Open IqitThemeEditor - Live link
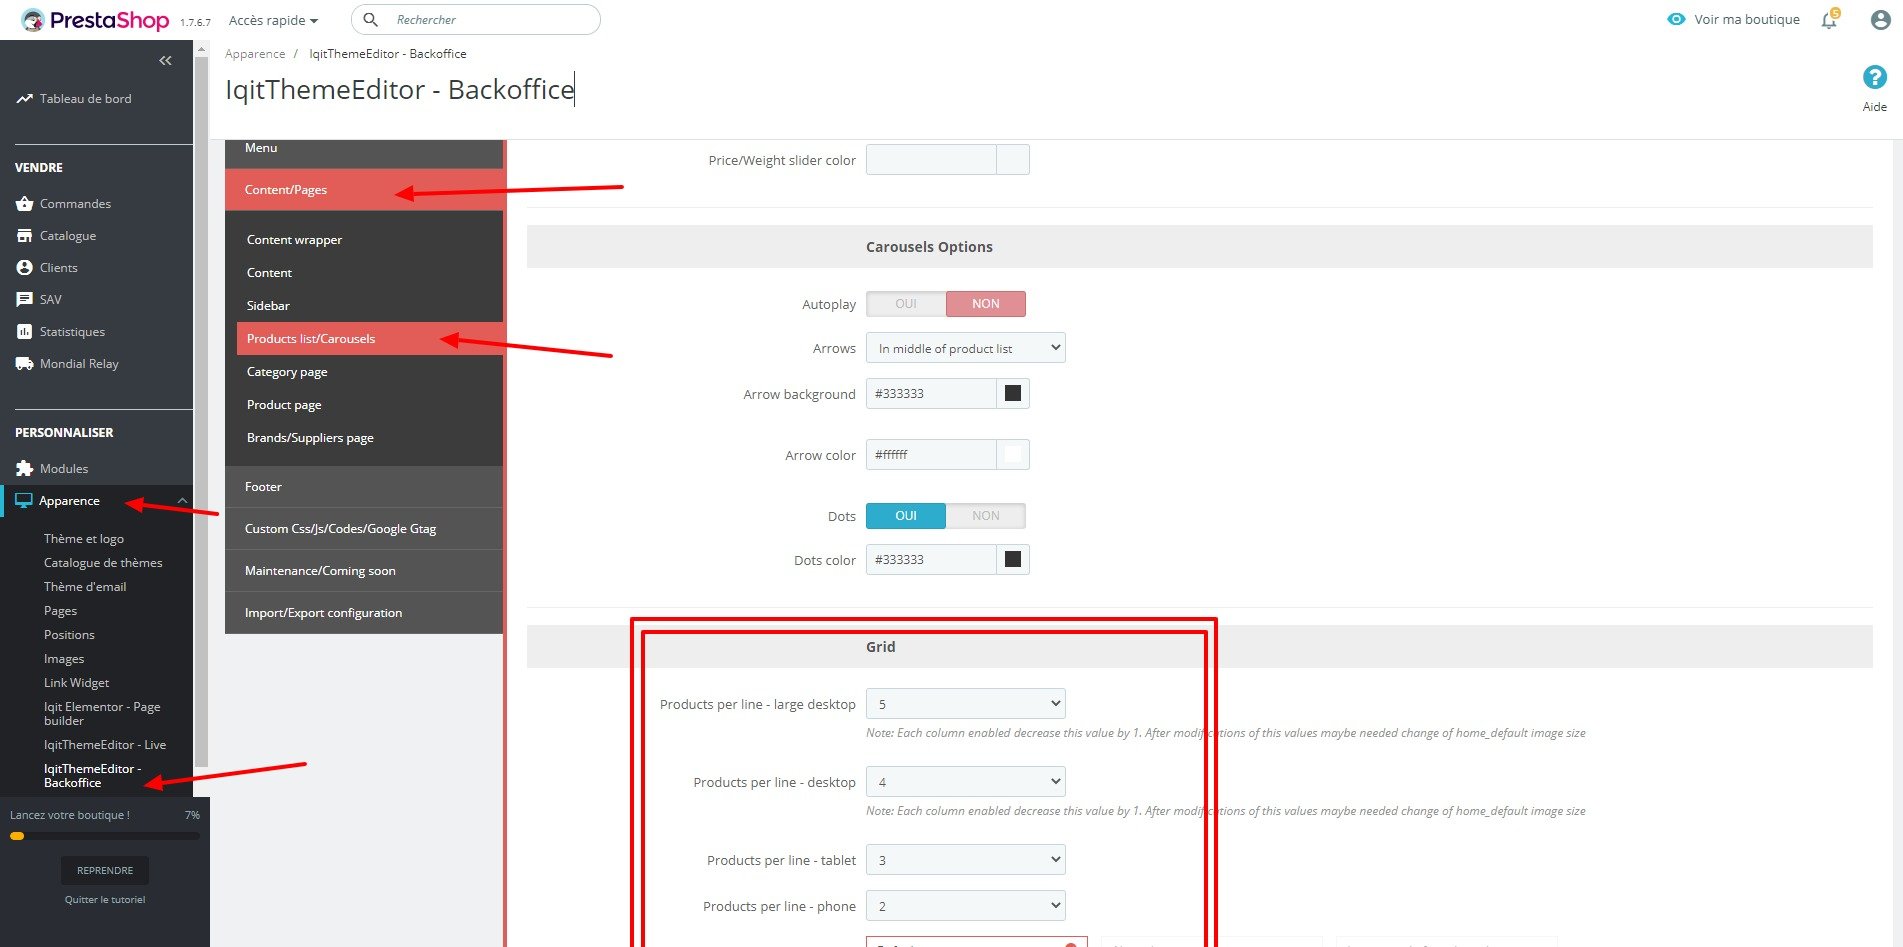The image size is (1903, 947). point(105,745)
